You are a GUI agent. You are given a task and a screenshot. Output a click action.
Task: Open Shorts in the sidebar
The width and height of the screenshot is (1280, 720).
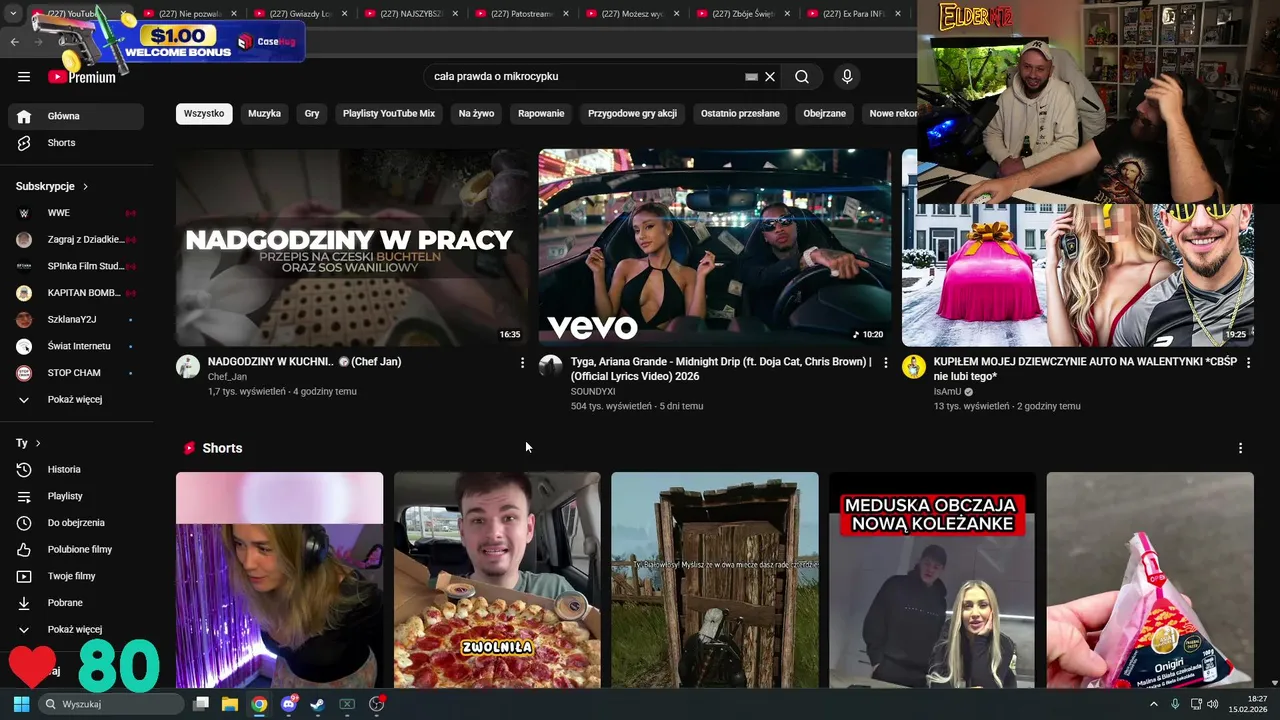76,143
